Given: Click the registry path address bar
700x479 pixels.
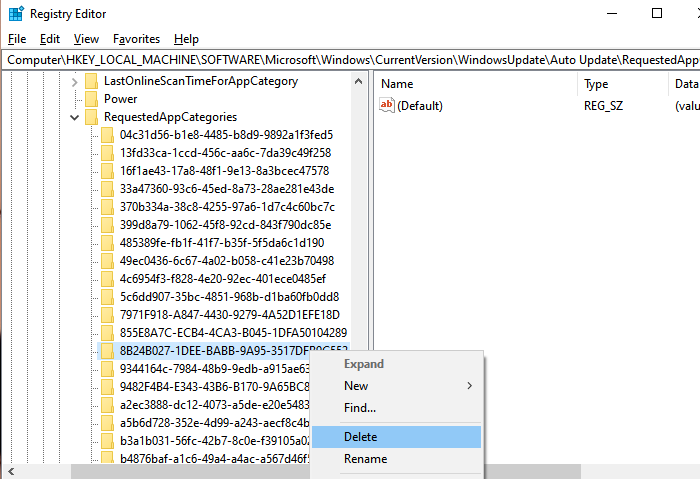Looking at the screenshot, I should point(350,60).
